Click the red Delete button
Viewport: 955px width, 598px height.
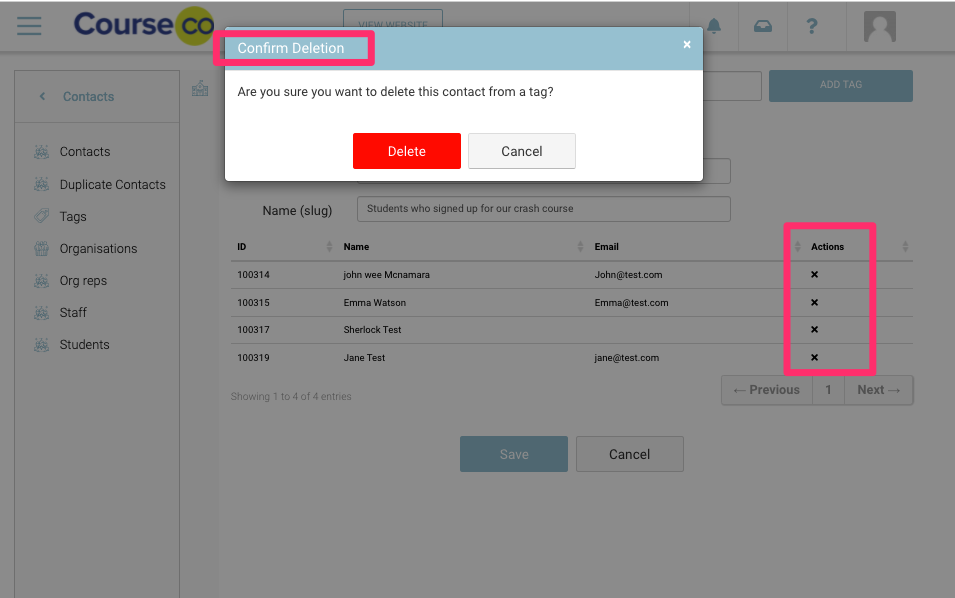pos(407,151)
